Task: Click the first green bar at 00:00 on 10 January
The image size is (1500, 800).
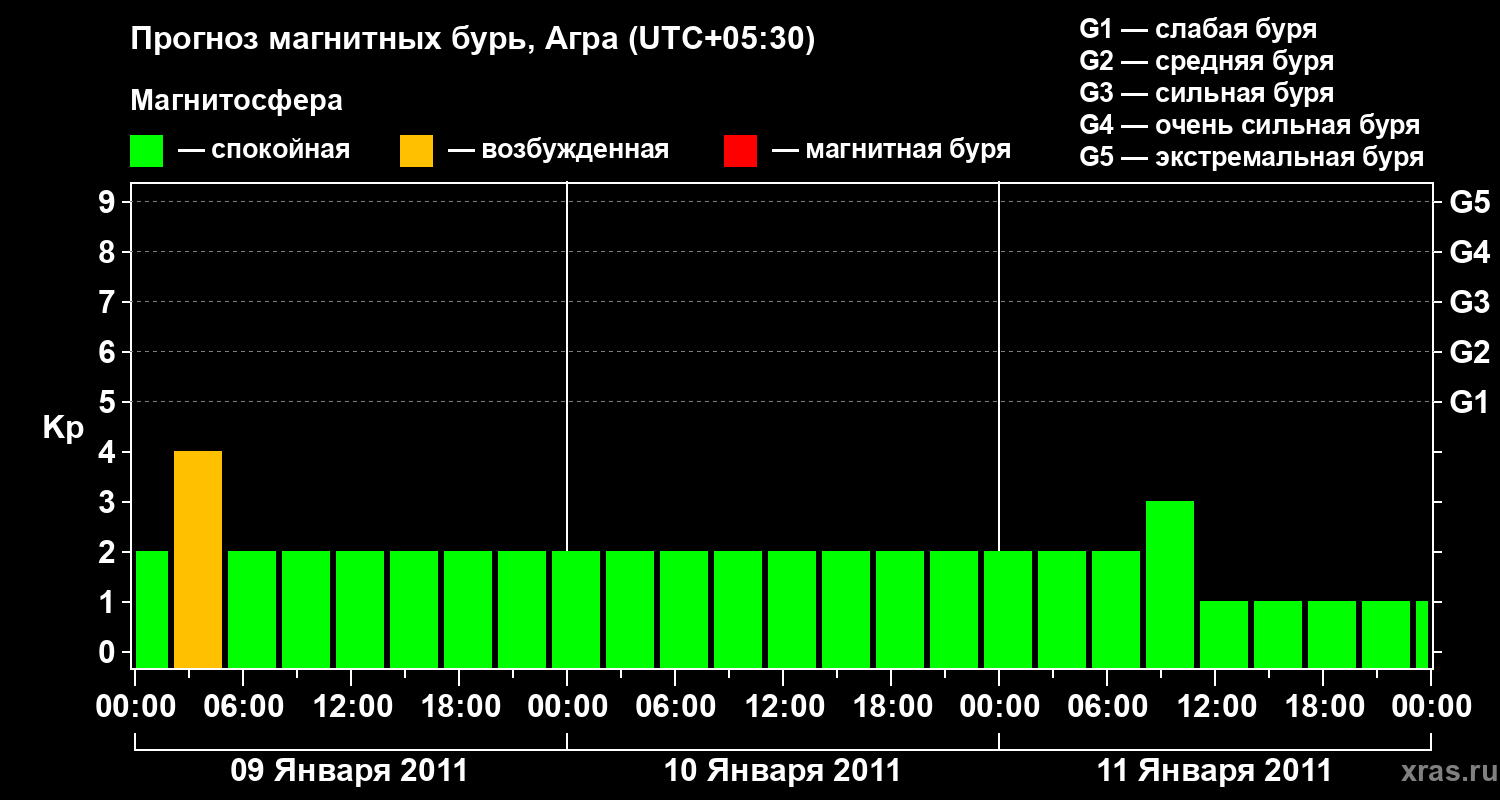Action: point(576,609)
